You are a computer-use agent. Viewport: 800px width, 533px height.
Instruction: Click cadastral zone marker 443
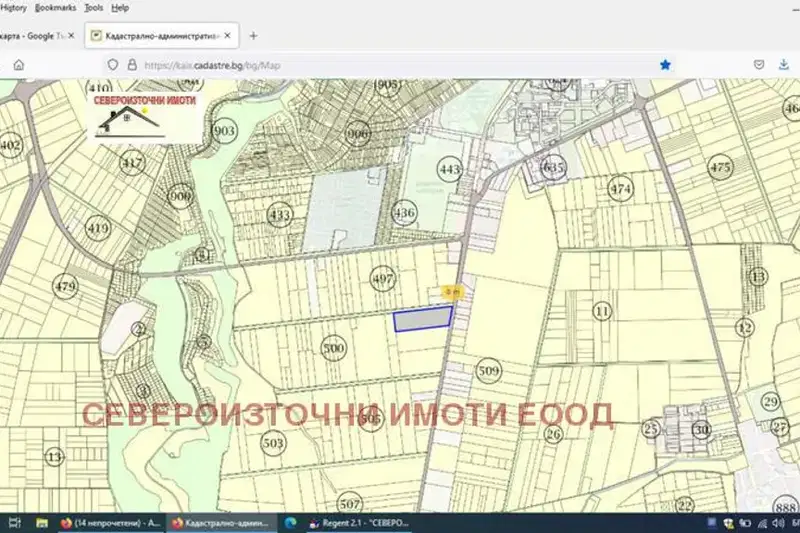coord(449,169)
